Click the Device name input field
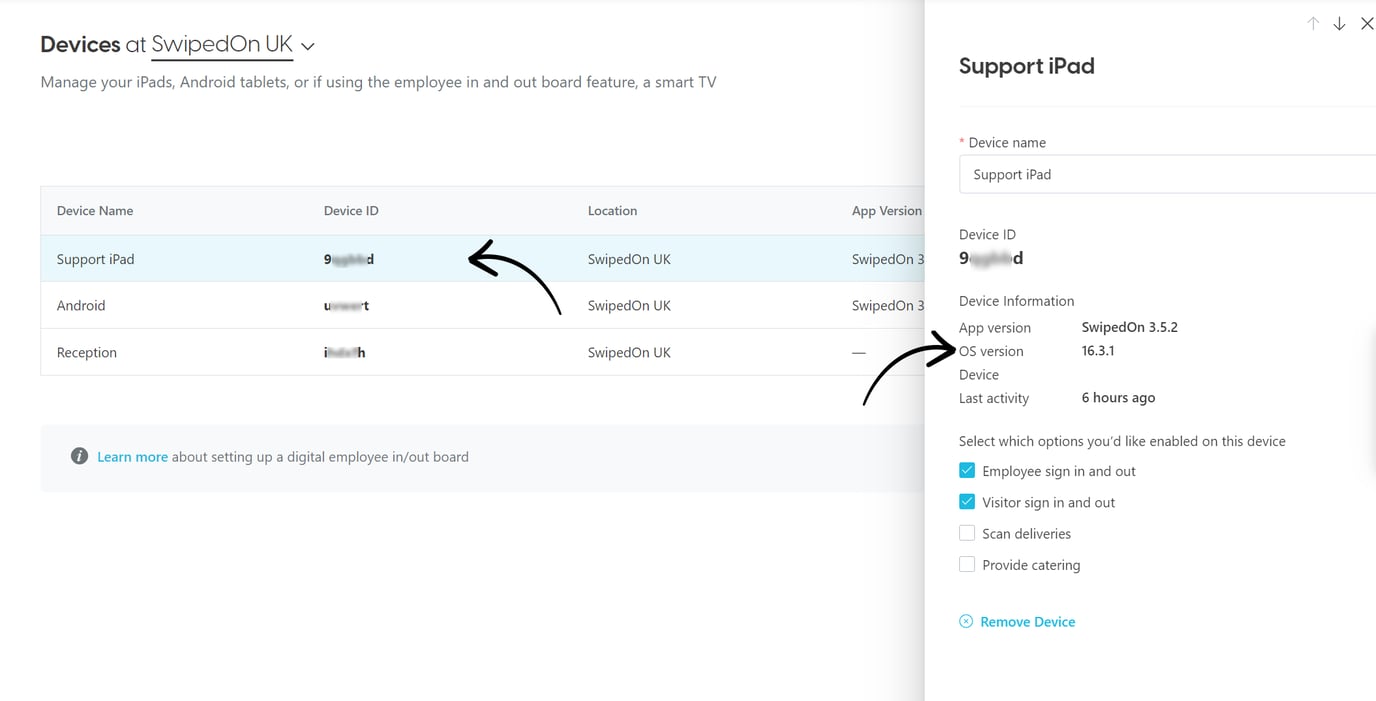The image size is (1376, 701). [x=1165, y=174]
